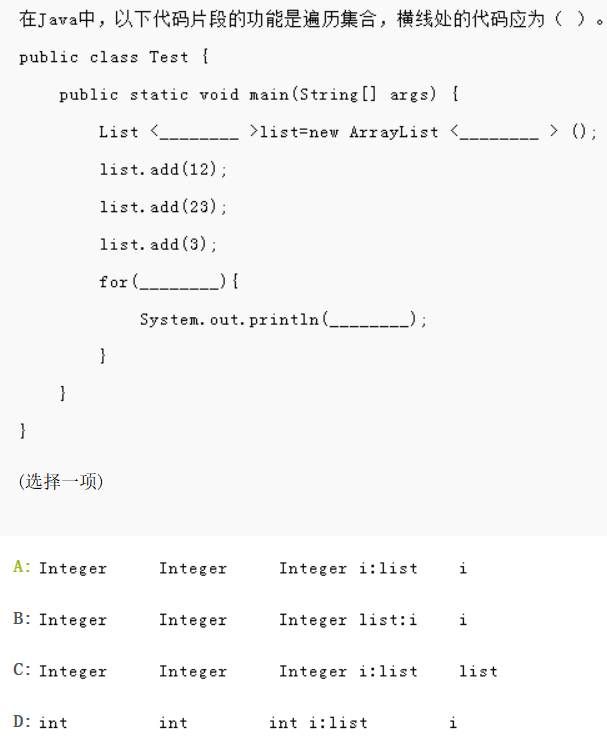Pick answer option C
The image size is (607, 747).
click(21, 671)
